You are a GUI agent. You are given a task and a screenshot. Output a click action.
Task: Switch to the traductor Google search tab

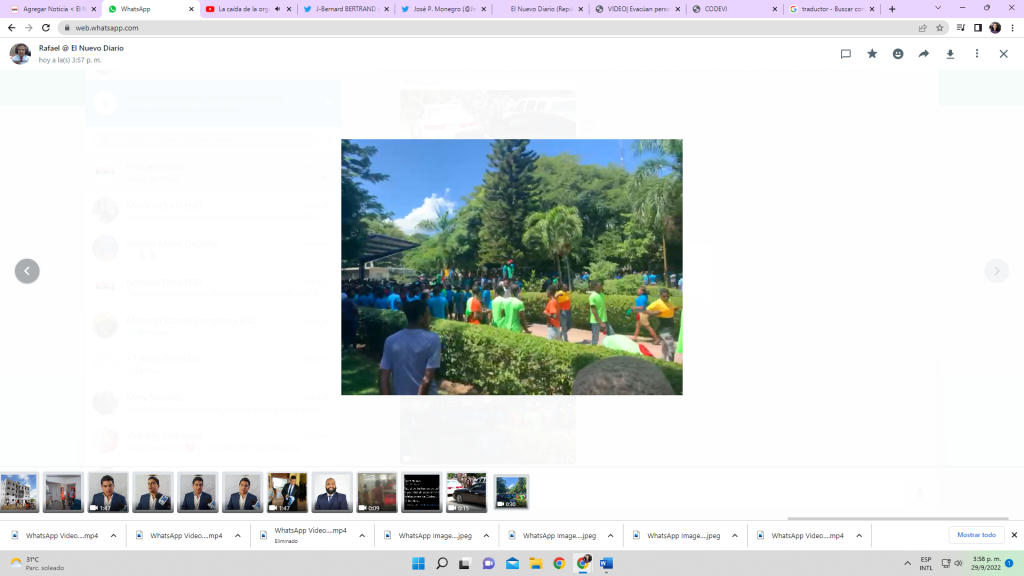tap(825, 9)
